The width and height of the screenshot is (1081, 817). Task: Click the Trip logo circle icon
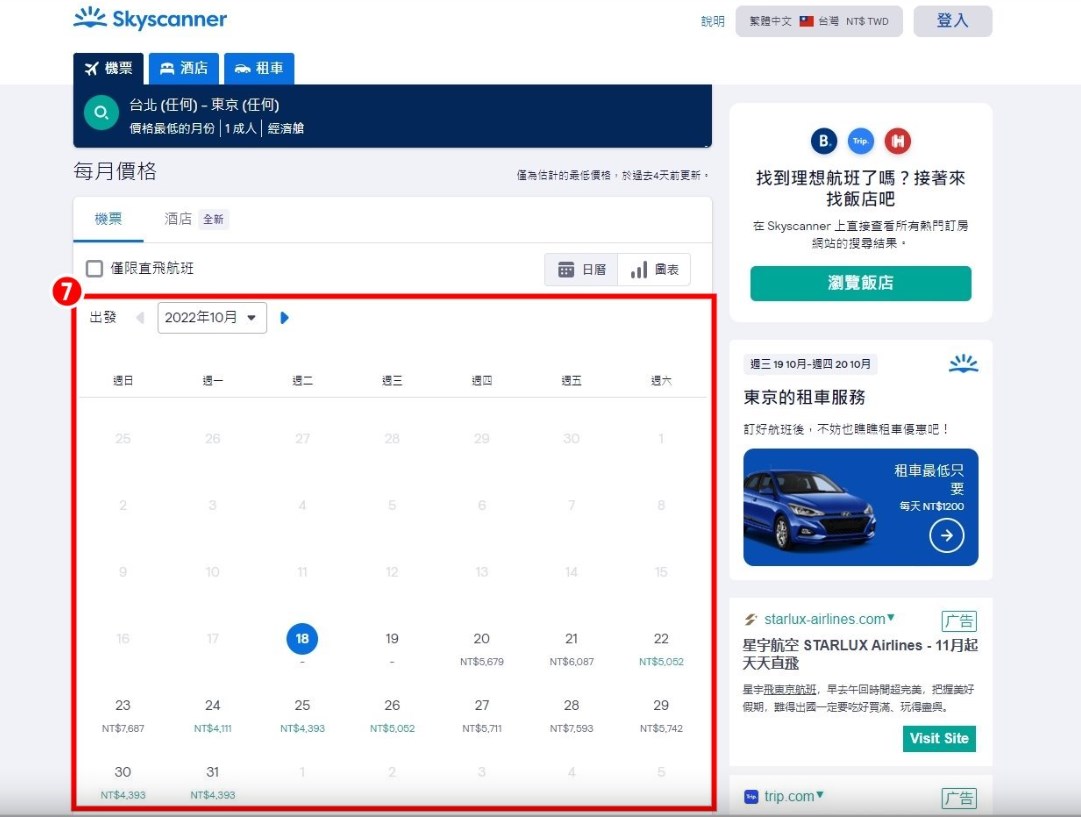click(x=860, y=141)
